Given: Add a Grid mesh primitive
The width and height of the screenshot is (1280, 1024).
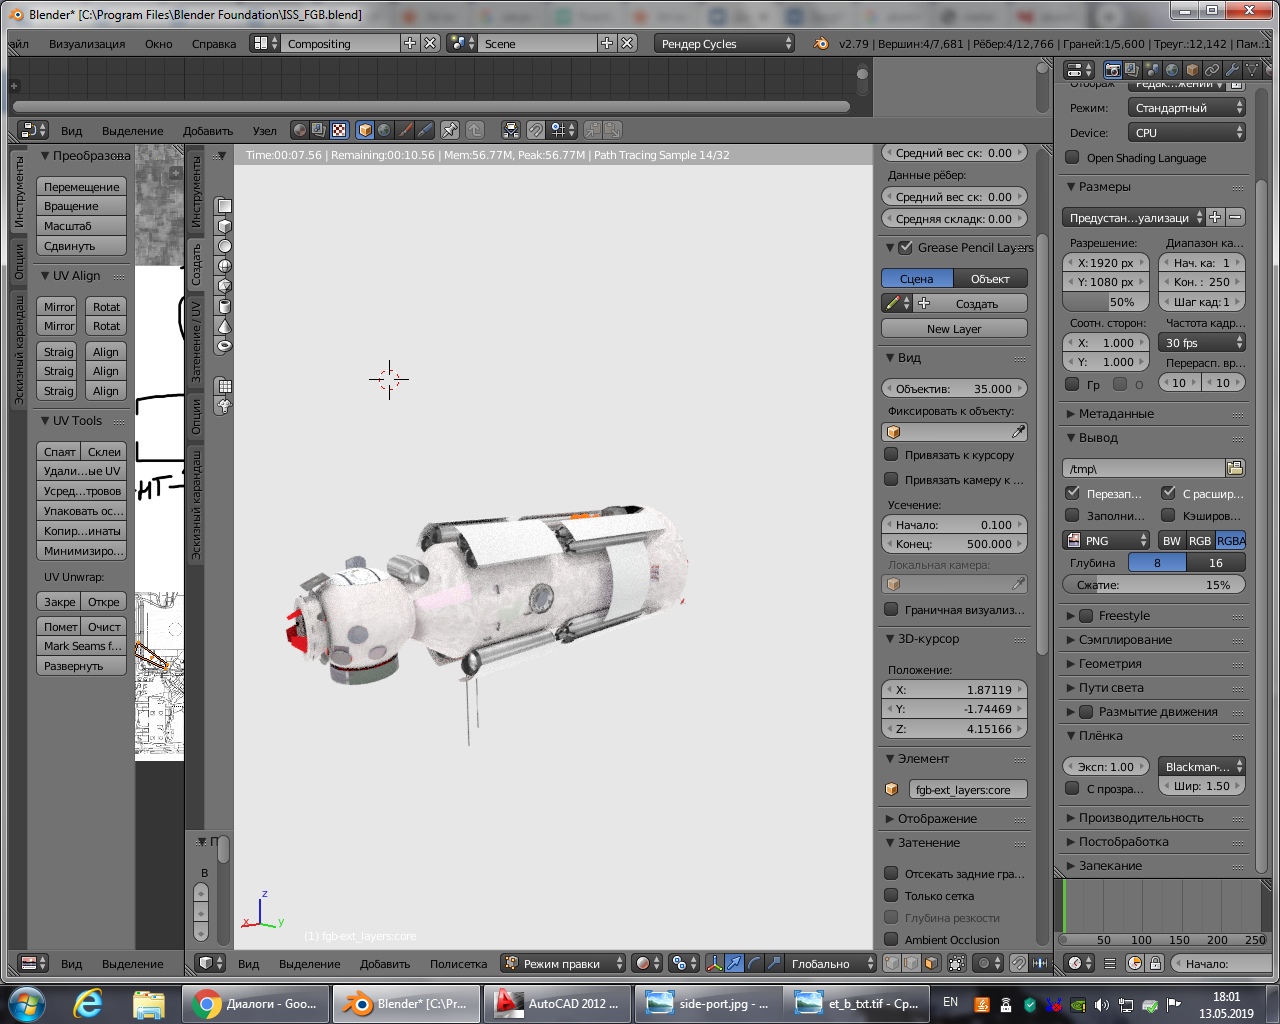Looking at the screenshot, I should (x=225, y=386).
